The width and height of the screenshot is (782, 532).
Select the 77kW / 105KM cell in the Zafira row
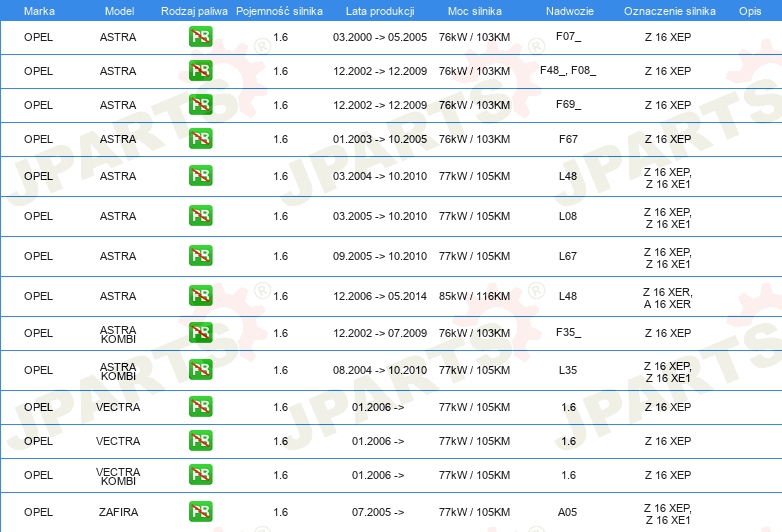point(474,512)
